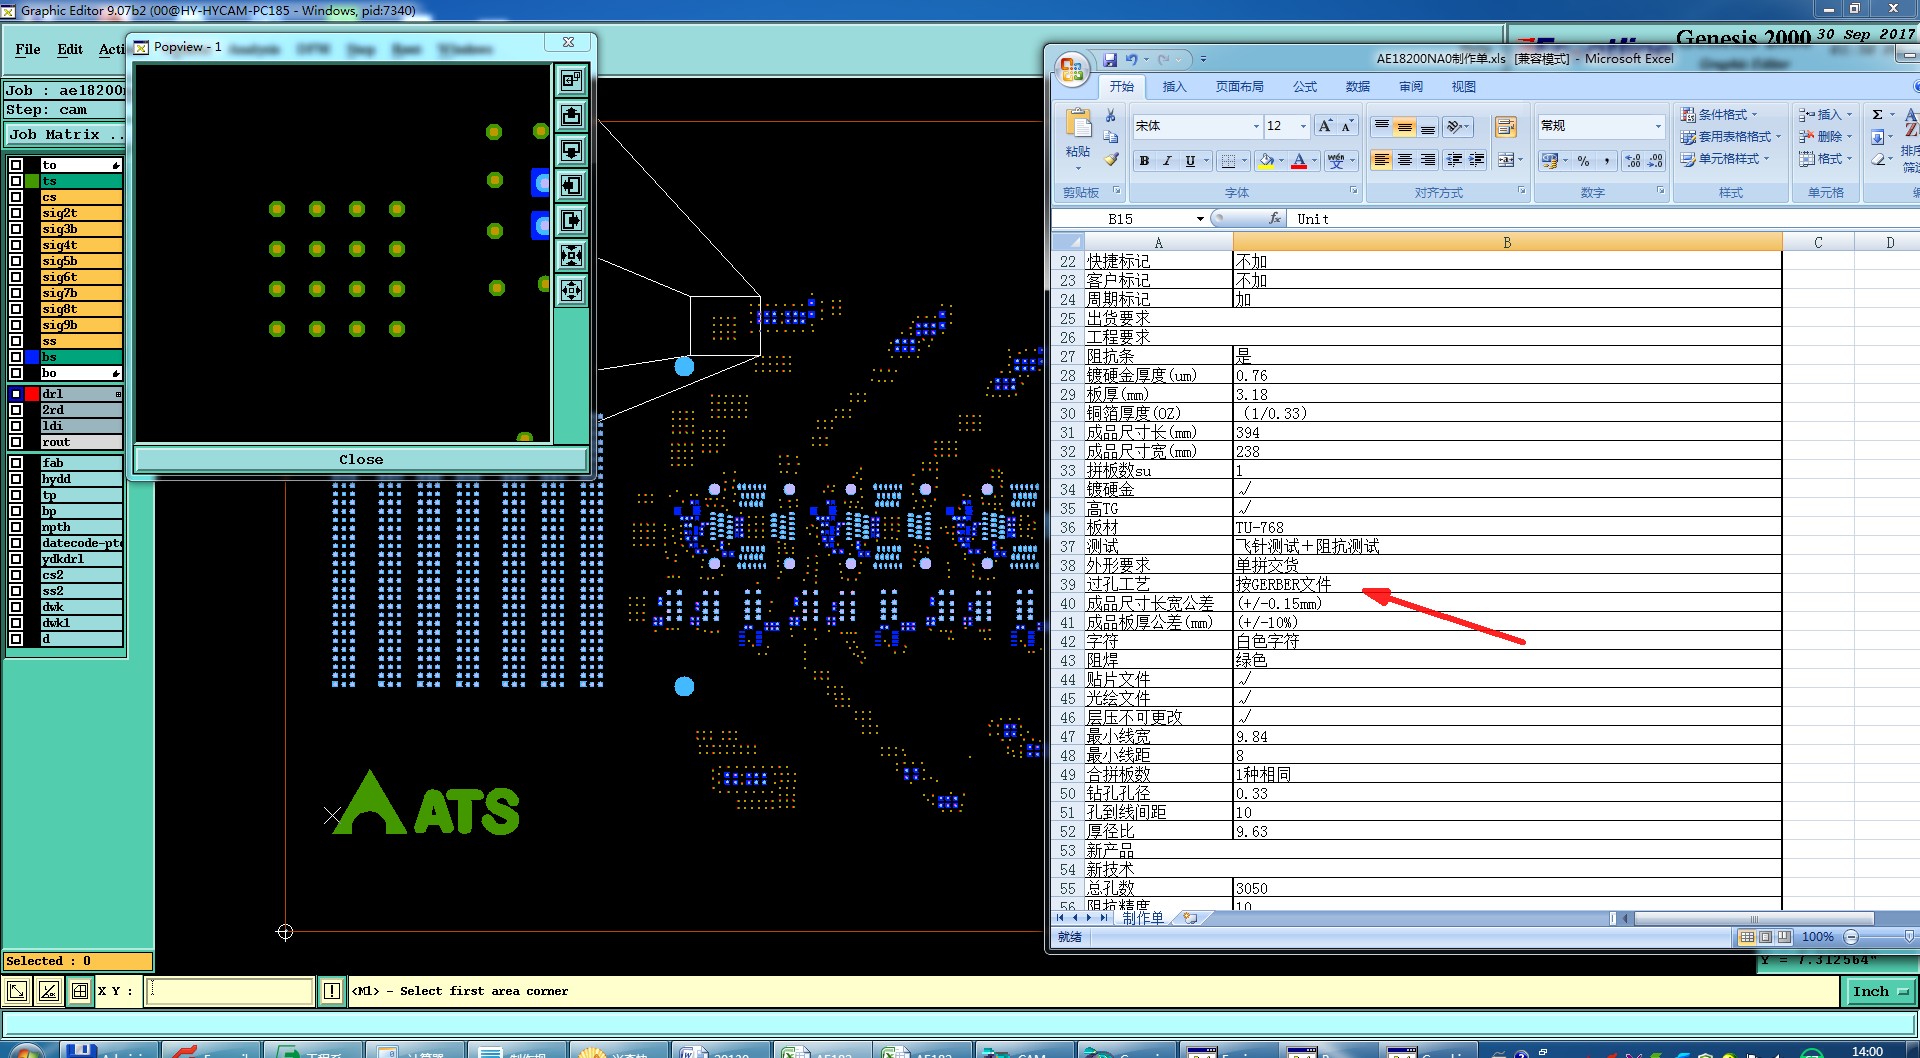The image size is (1920, 1058).
Task: Select the 制作单 worksheet tab
Action: tap(1142, 918)
